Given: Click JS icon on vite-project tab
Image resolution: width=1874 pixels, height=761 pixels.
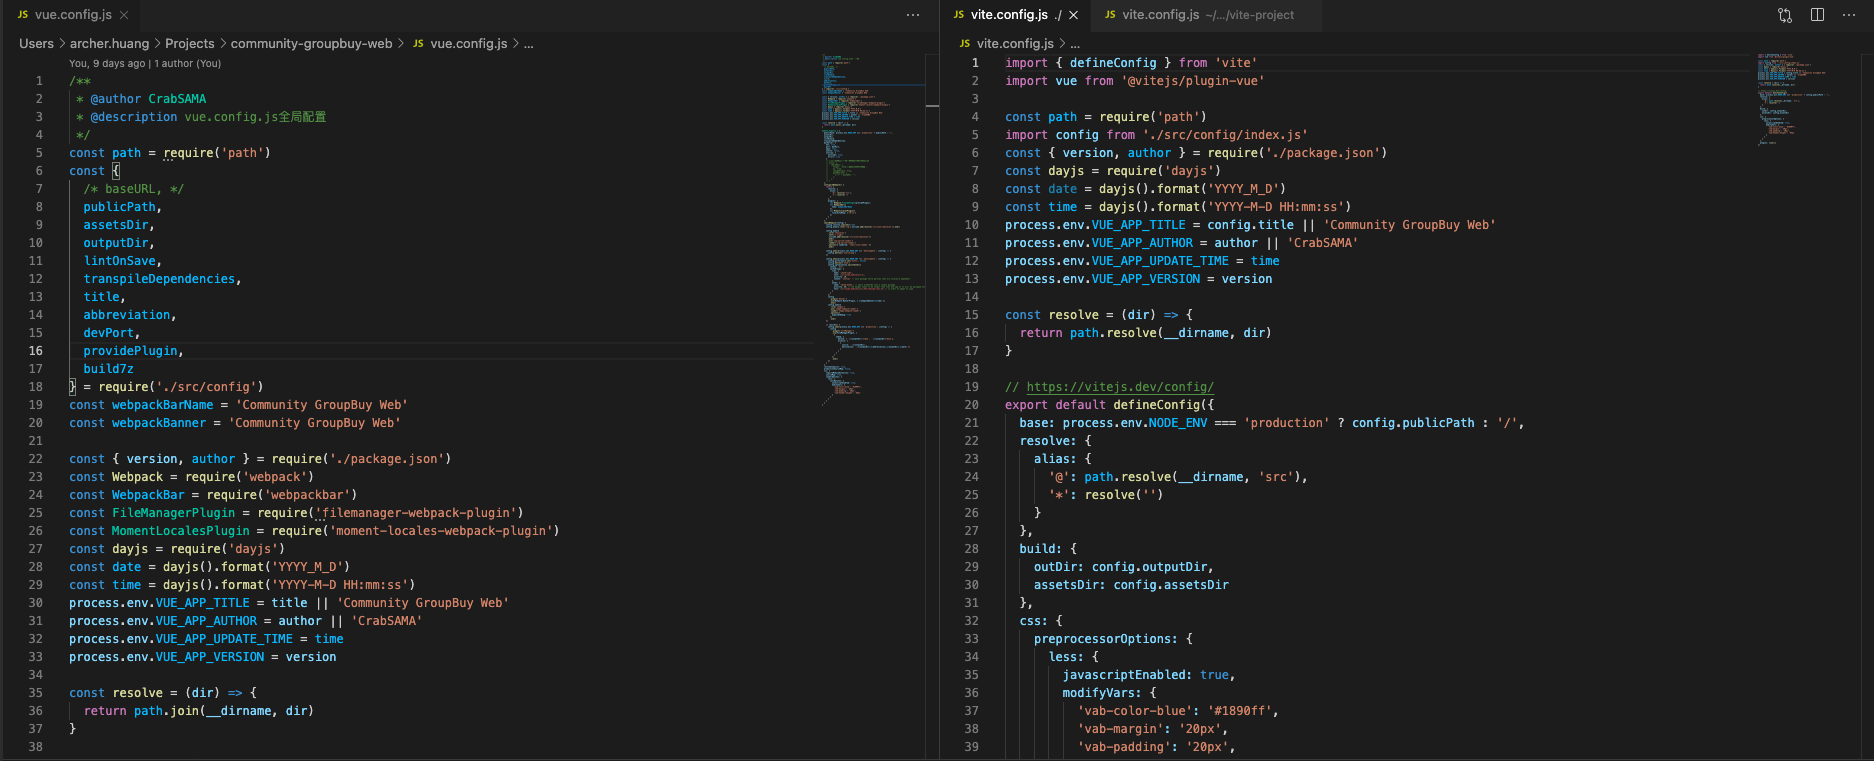Looking at the screenshot, I should pyautogui.click(x=1110, y=15).
